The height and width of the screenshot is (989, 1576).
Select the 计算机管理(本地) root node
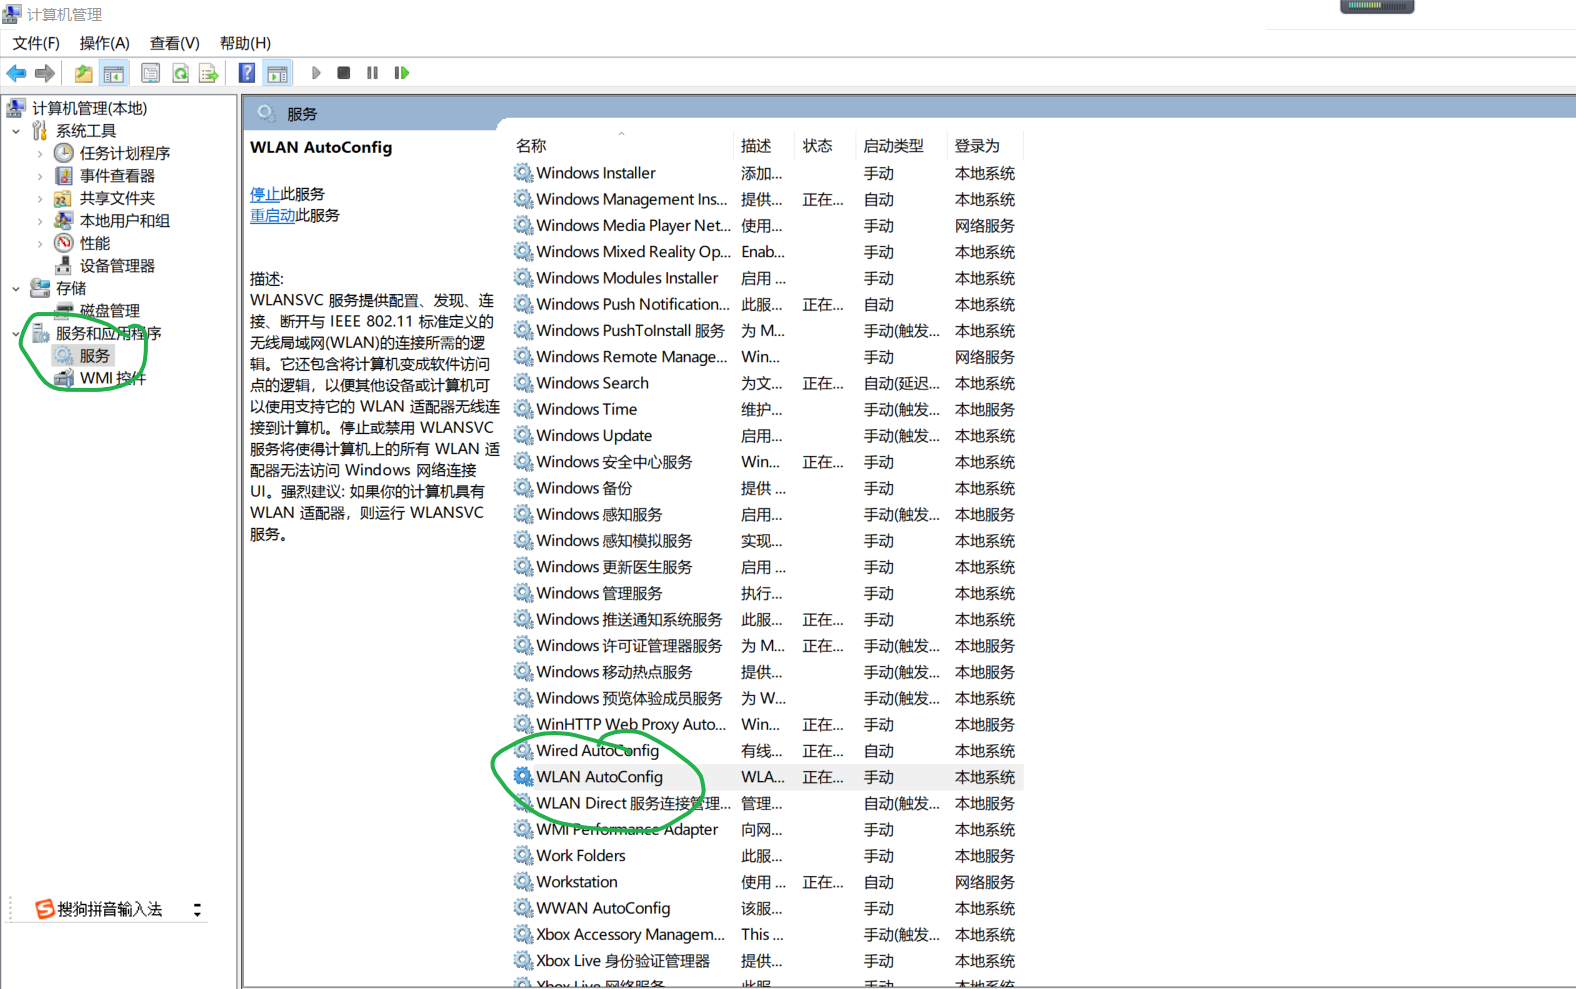click(89, 108)
